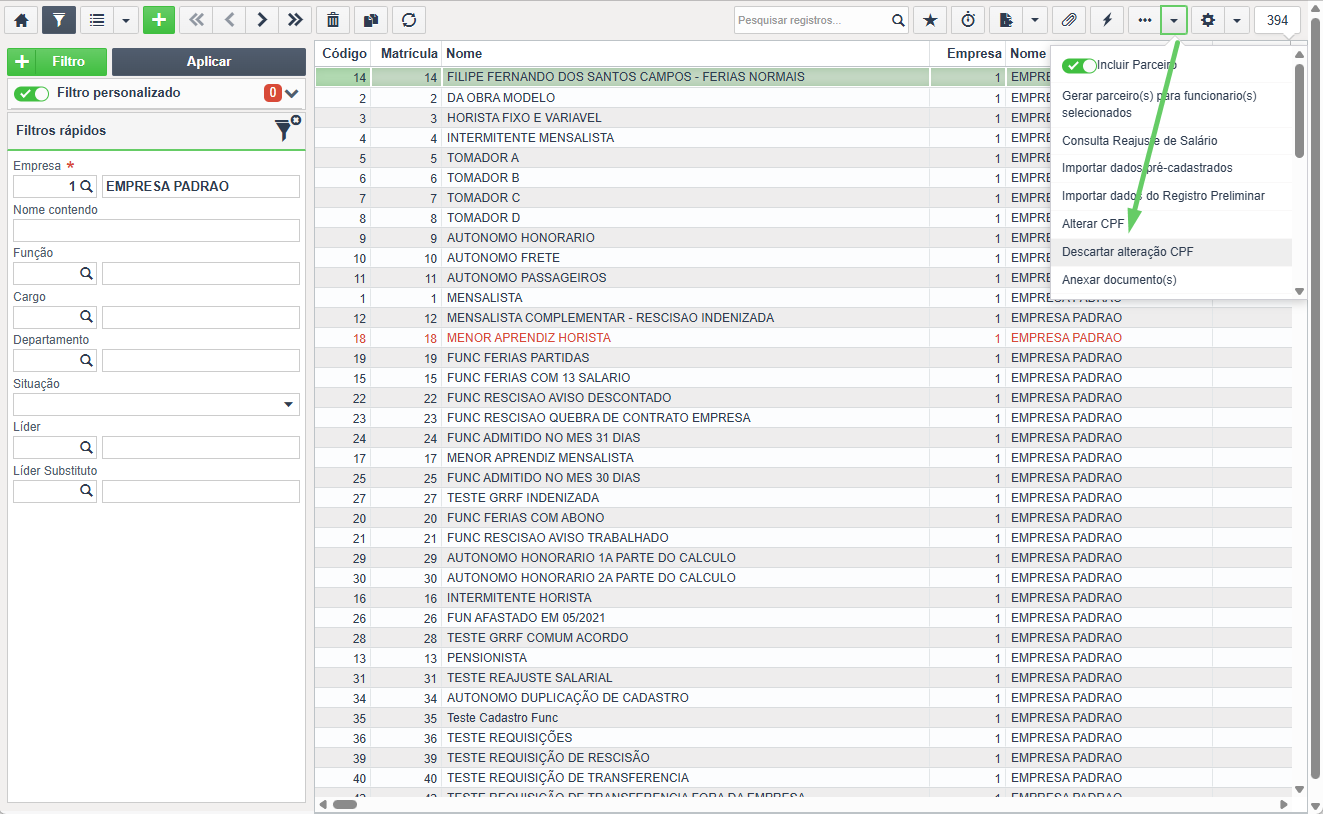Open Líder lookup magnifier

[87, 447]
